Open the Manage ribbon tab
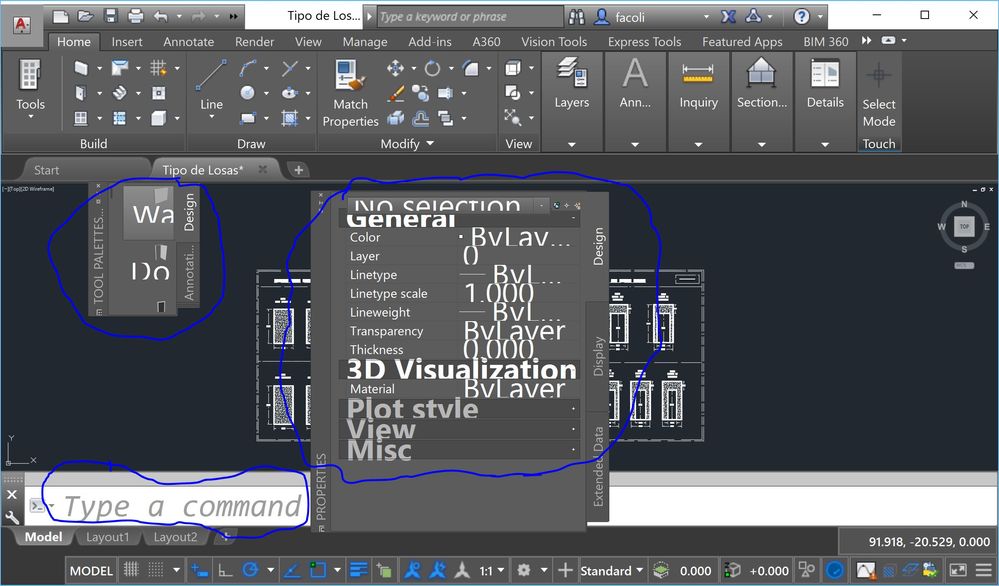 365,41
